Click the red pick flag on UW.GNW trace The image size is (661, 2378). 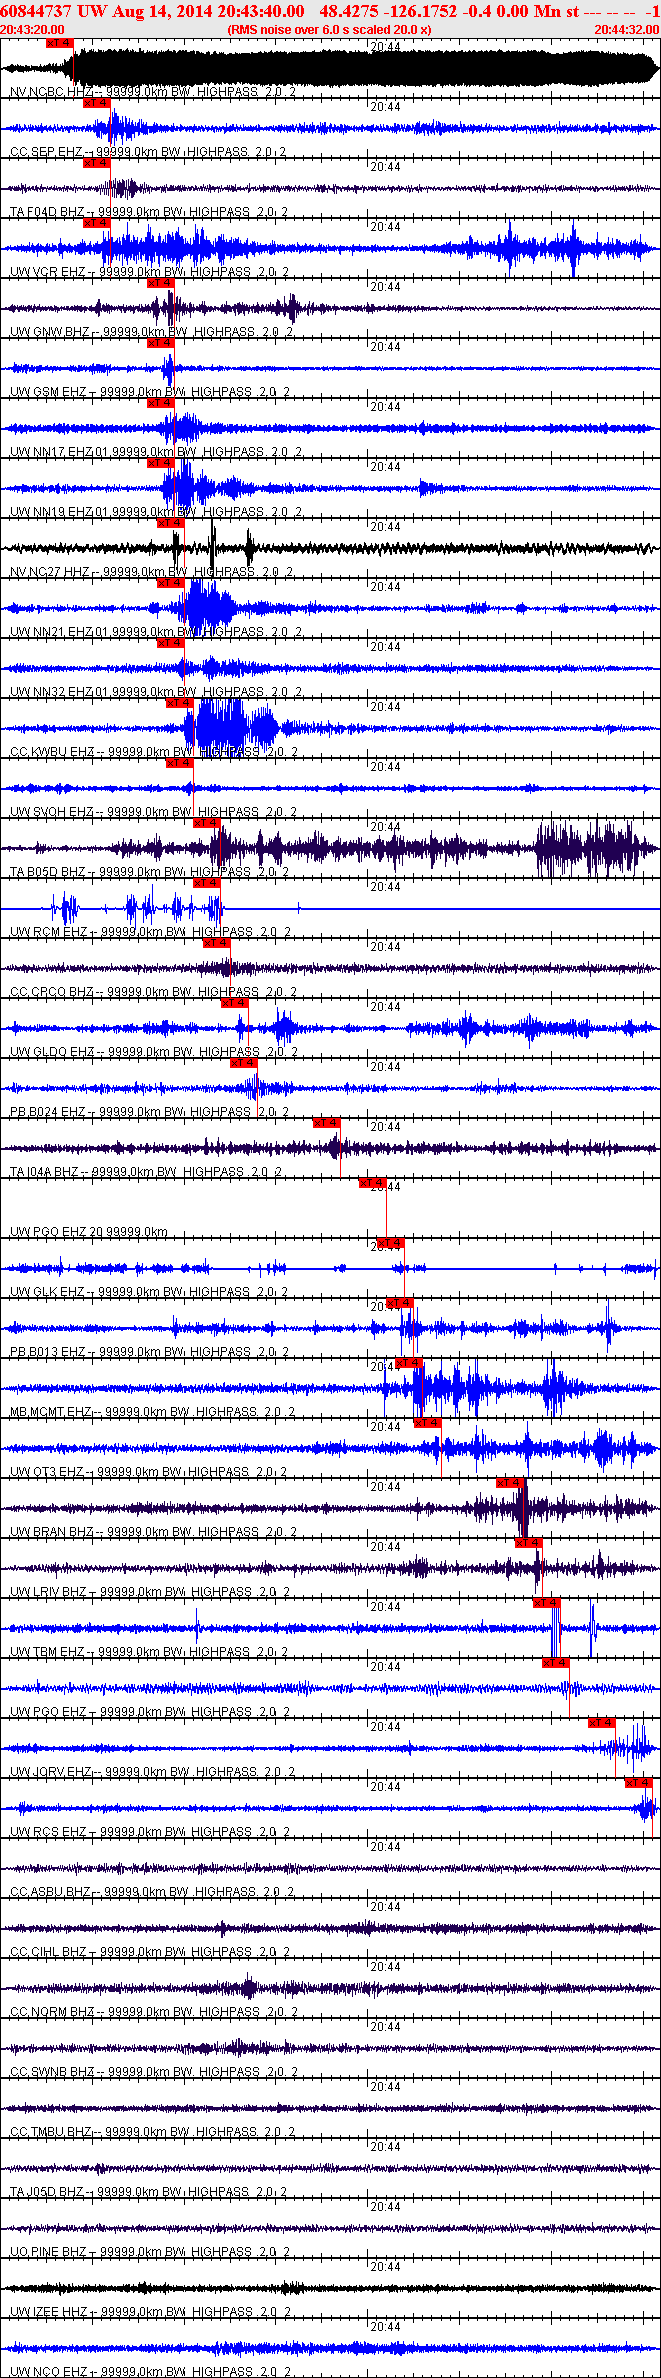(161, 283)
